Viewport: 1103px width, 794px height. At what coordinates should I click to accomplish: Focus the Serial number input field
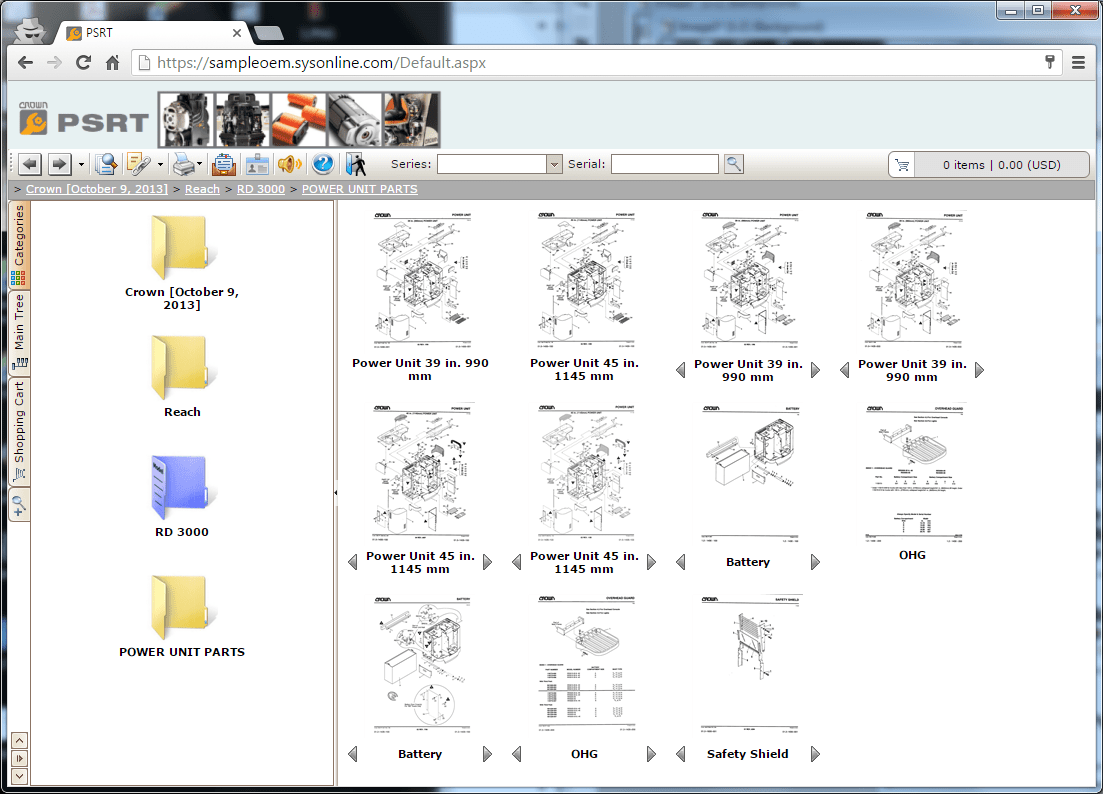(665, 165)
